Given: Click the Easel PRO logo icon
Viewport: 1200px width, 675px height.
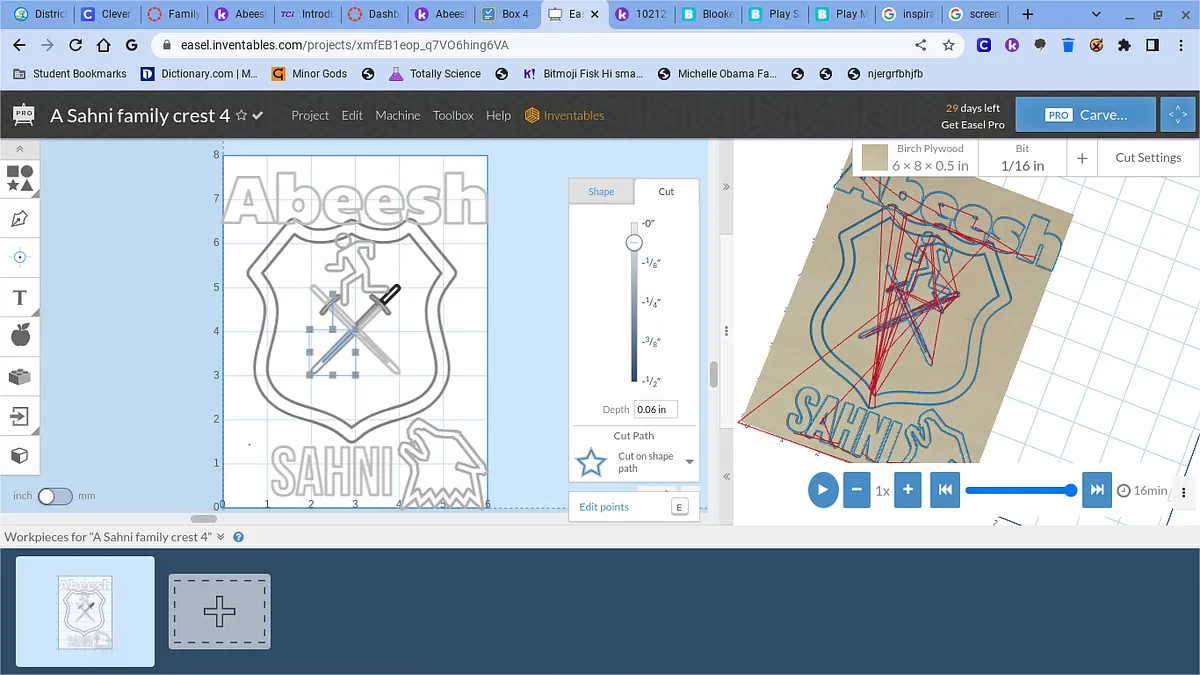Looking at the screenshot, I should point(22,114).
